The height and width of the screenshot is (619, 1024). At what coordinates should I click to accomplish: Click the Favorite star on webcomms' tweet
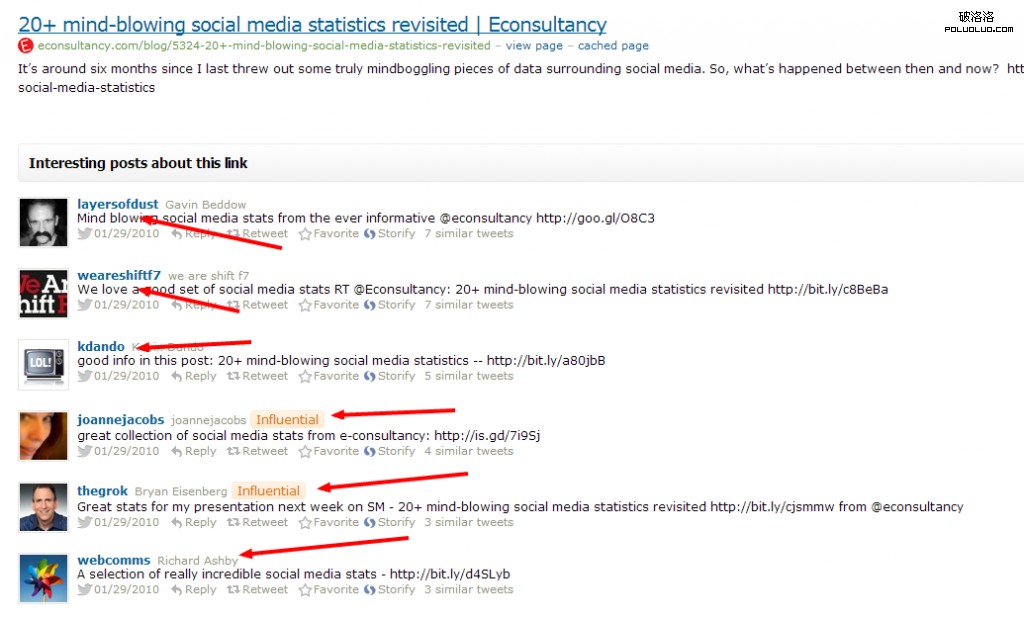pos(305,590)
